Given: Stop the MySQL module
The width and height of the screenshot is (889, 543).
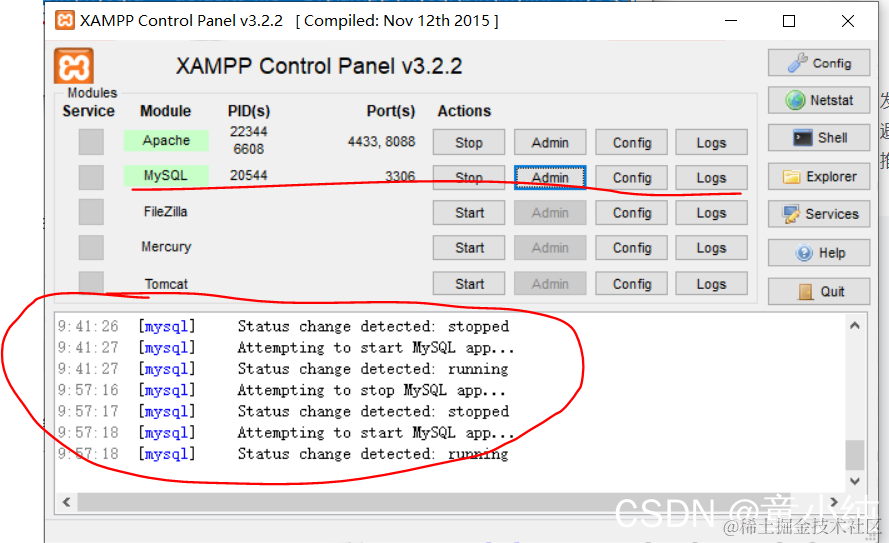Looking at the screenshot, I should click(x=469, y=177).
